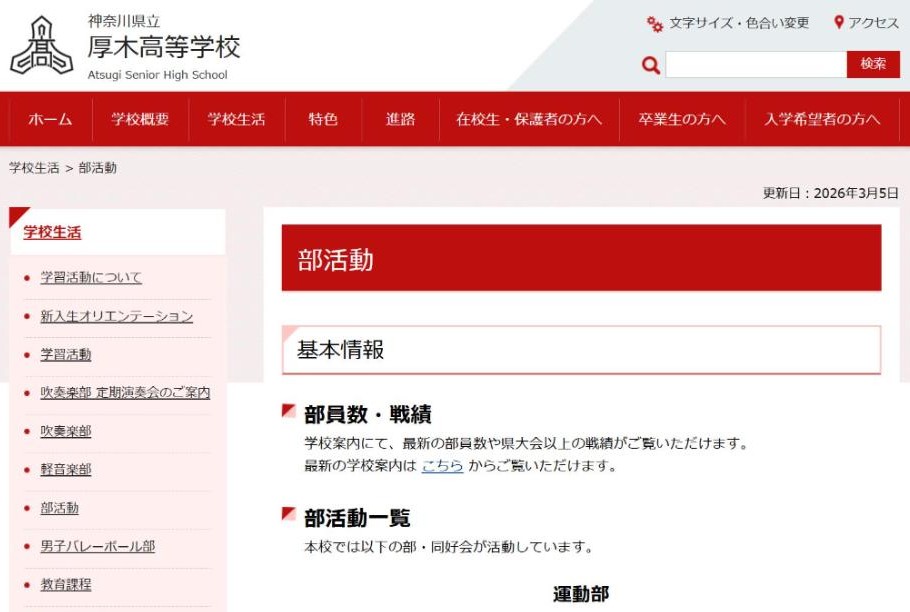
Task: Click the Atsugi Senior High School crest logo
Action: [42, 46]
